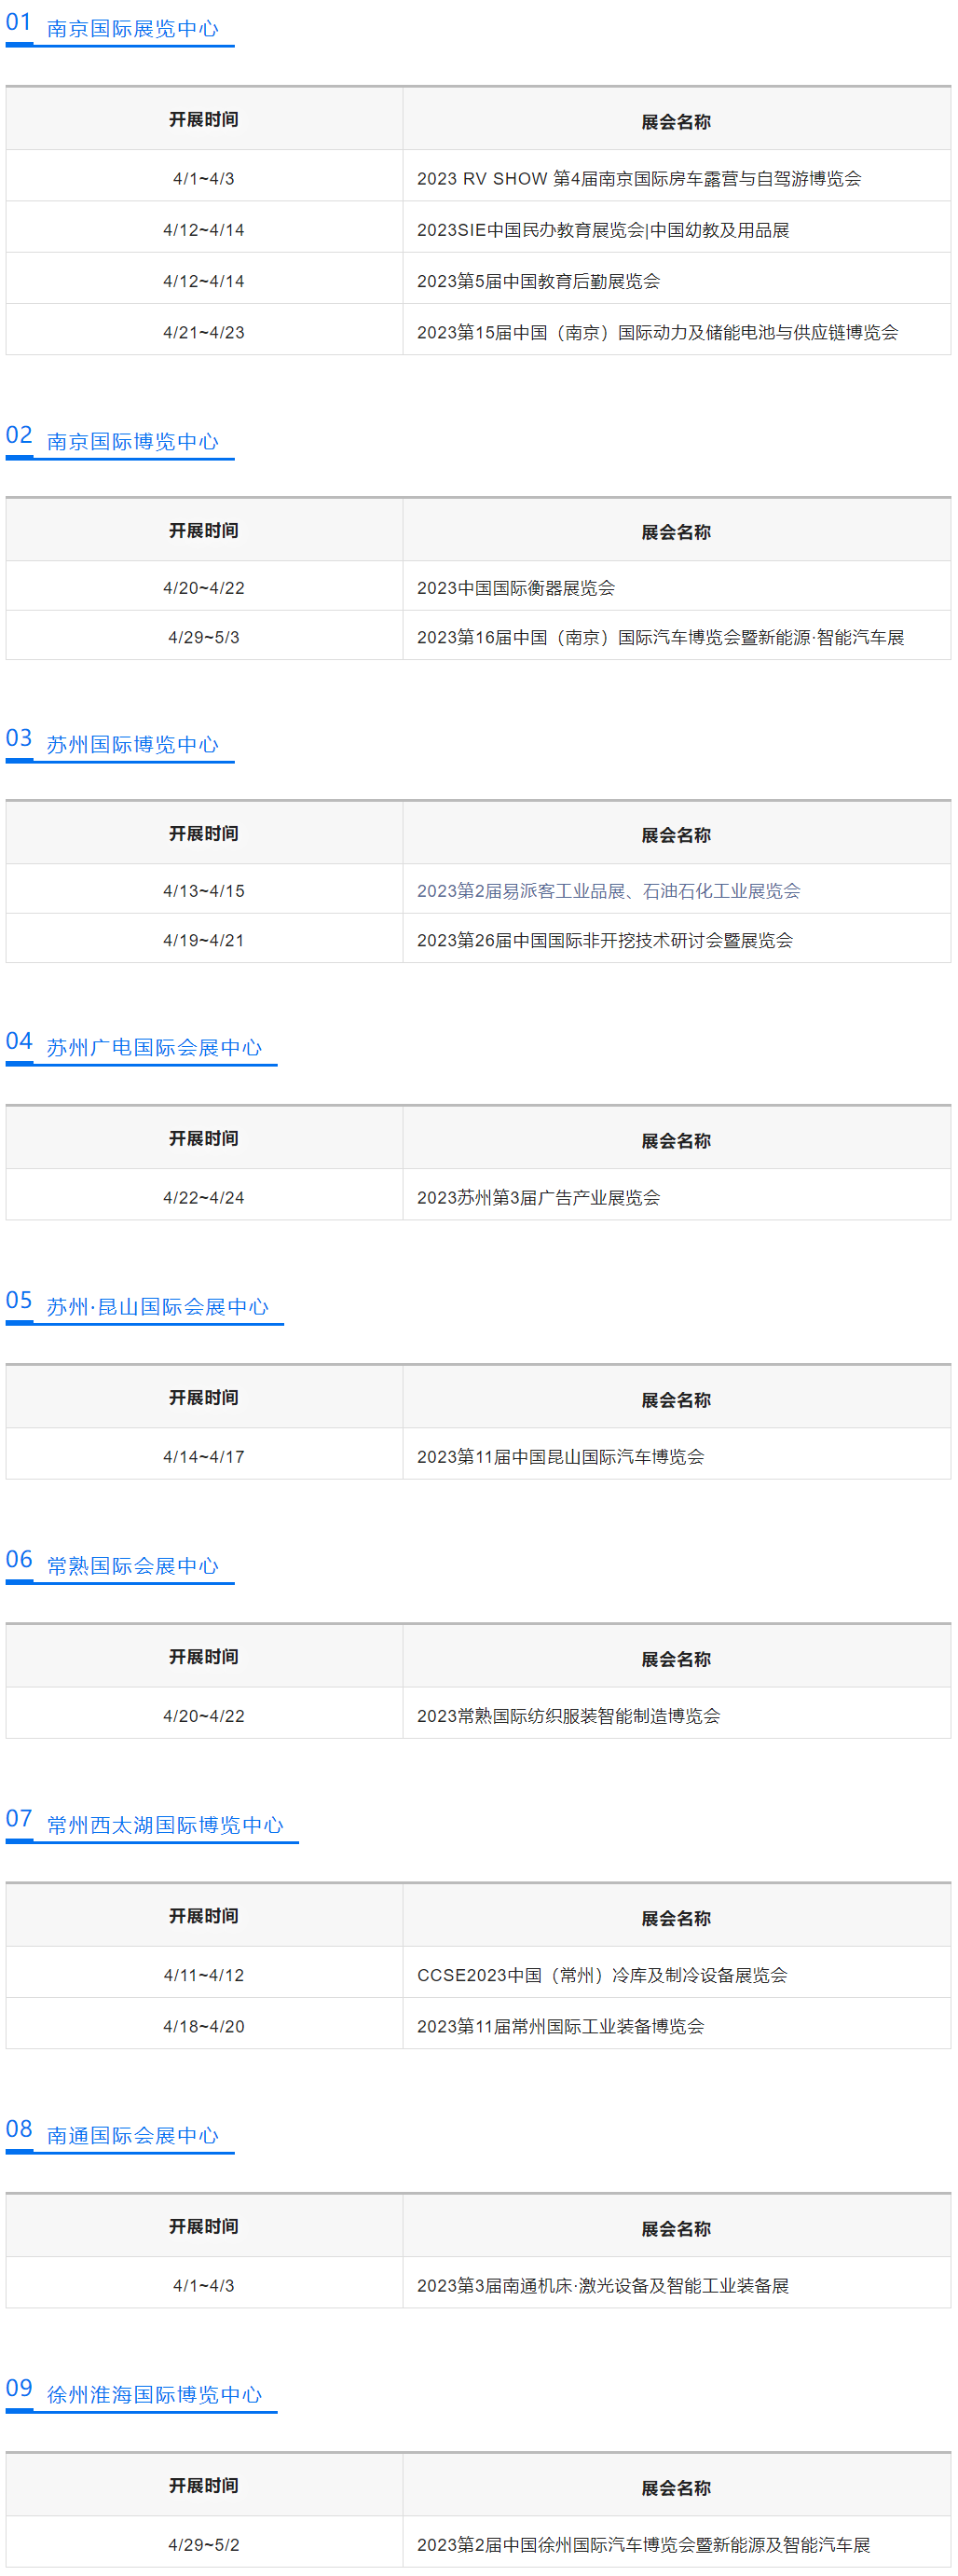The image size is (958, 2576).
Task: Open the 苏州·昆山国际会展中心 heading
Action: pyautogui.click(x=157, y=1306)
